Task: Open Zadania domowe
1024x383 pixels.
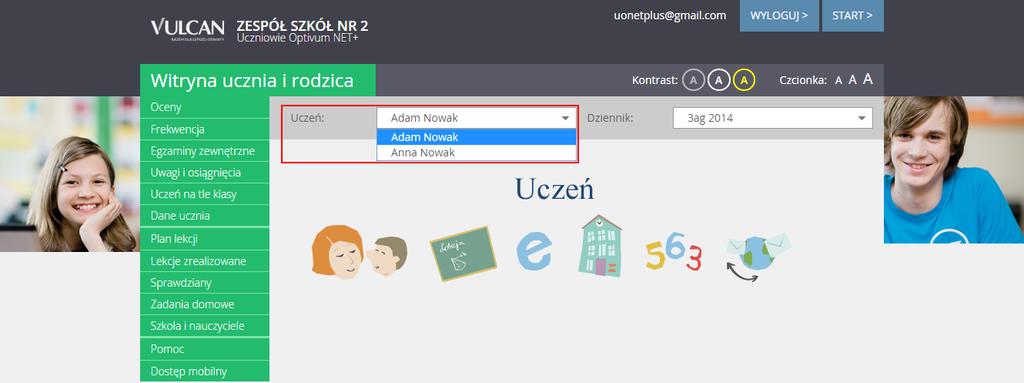Action: pos(204,304)
